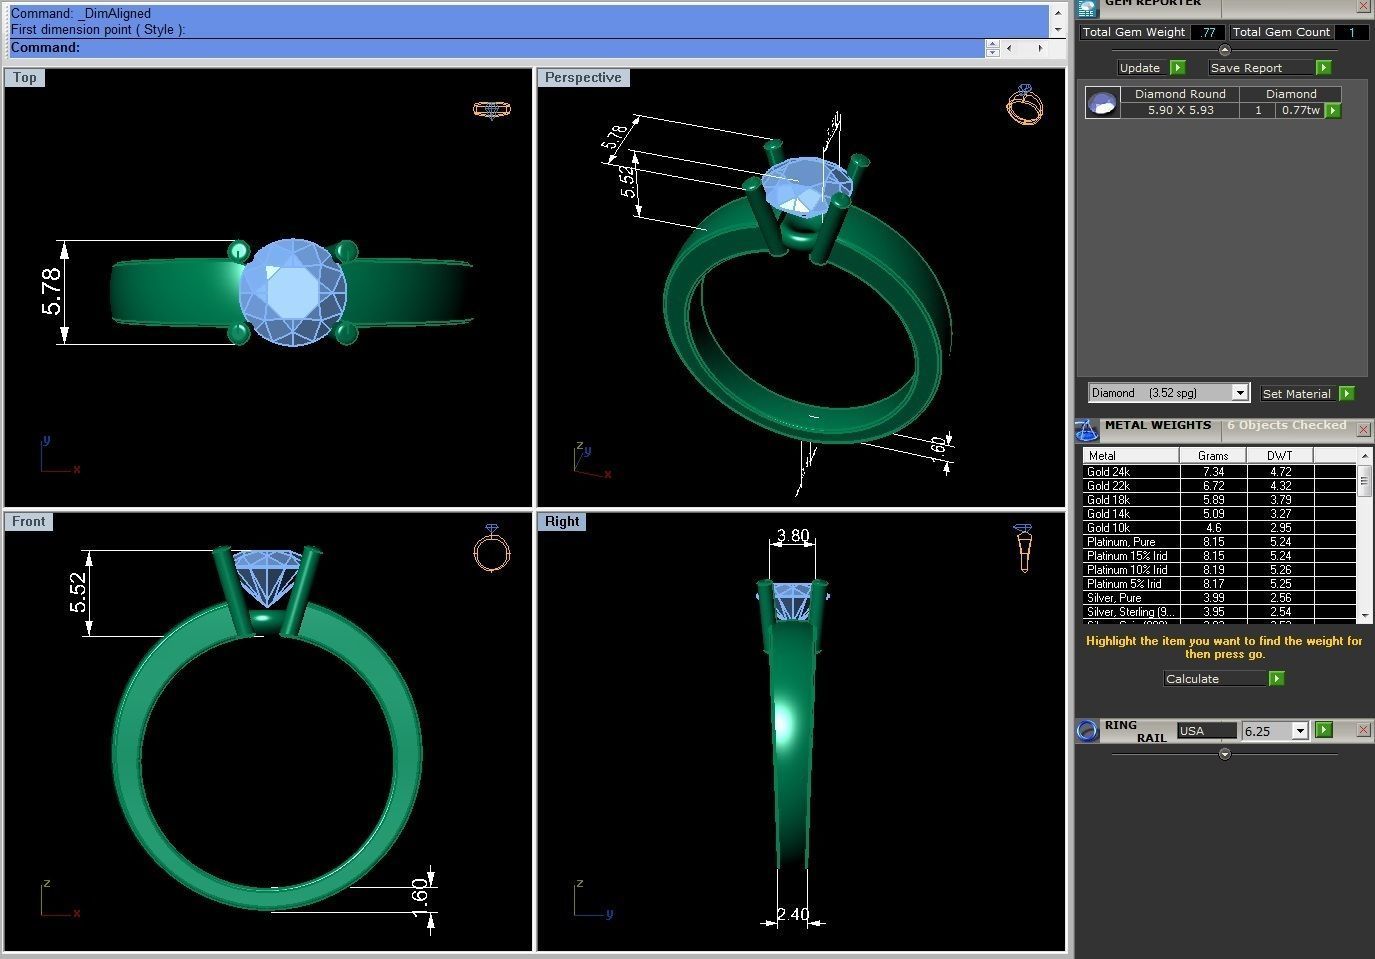Viewport: 1375px width, 959px height.
Task: Select the Gold 24k row
Action: [1219, 472]
